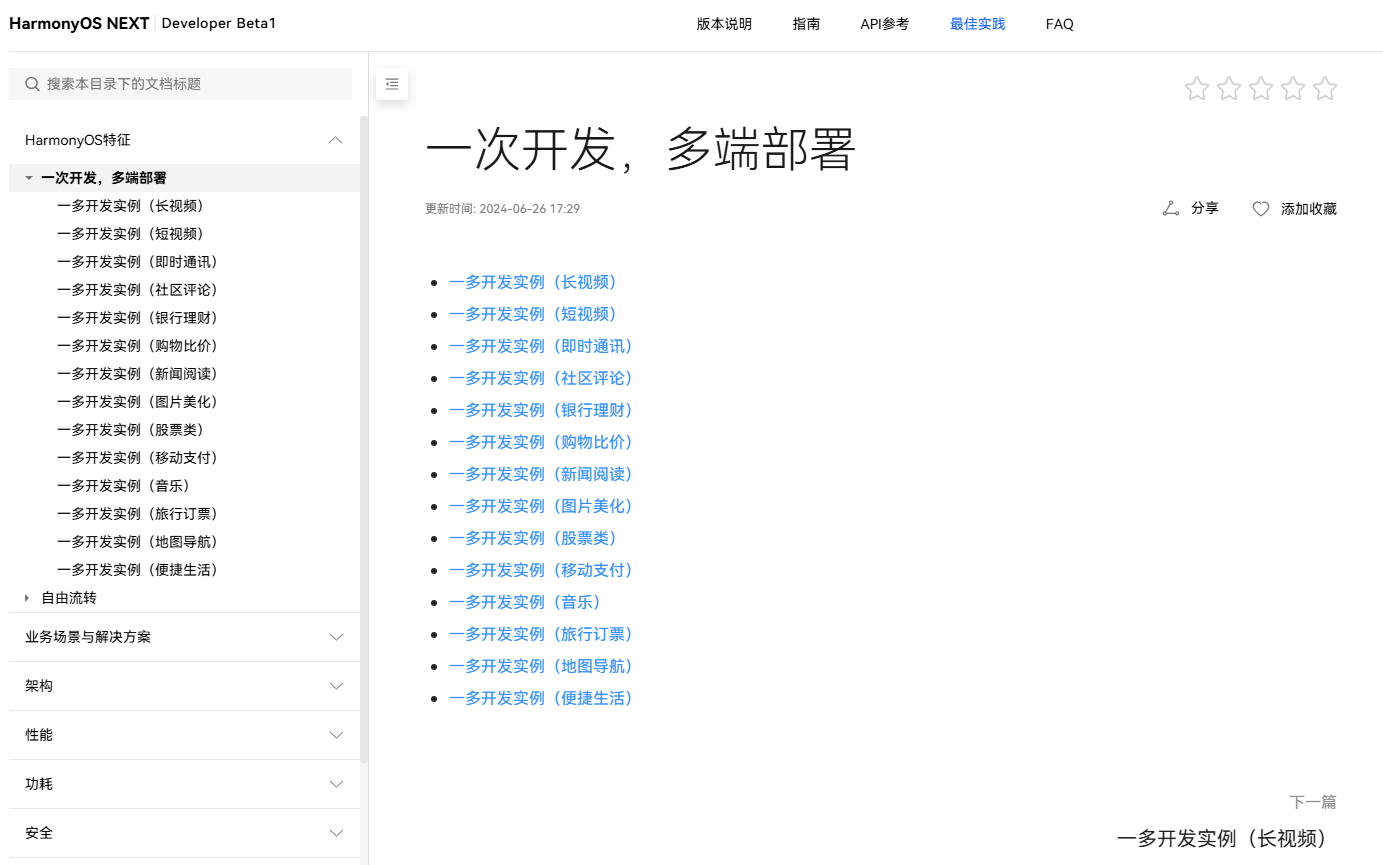Image resolution: width=1383 pixels, height=865 pixels.
Task: Collapse the HarmonyOS特征 section chevron
Action: pyautogui.click(x=336, y=140)
